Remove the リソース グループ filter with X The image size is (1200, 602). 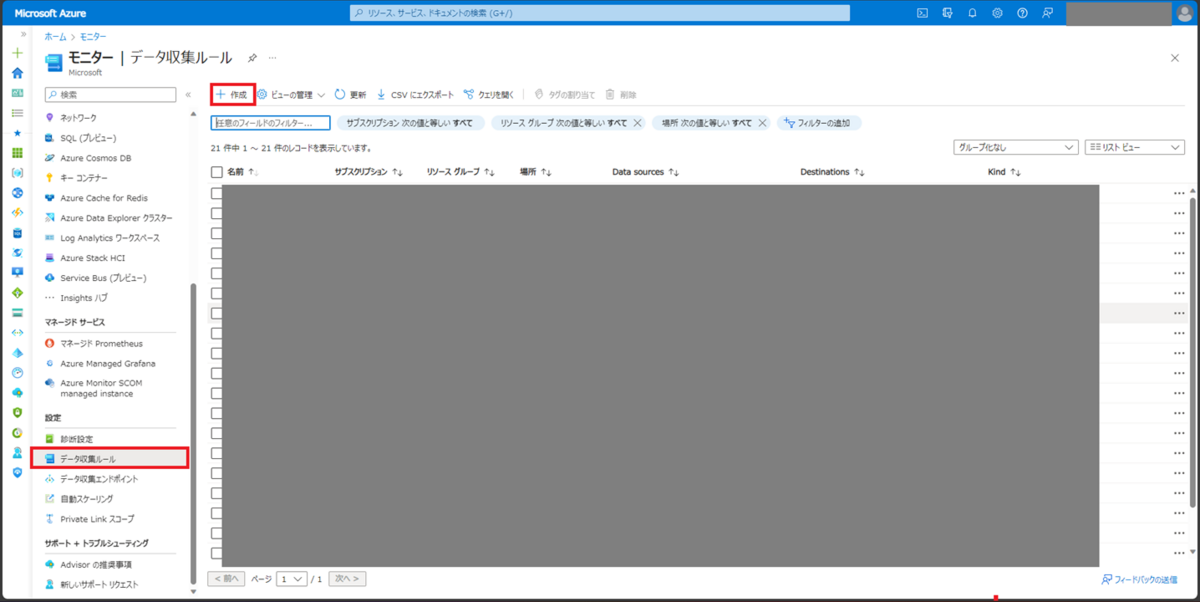(637, 123)
